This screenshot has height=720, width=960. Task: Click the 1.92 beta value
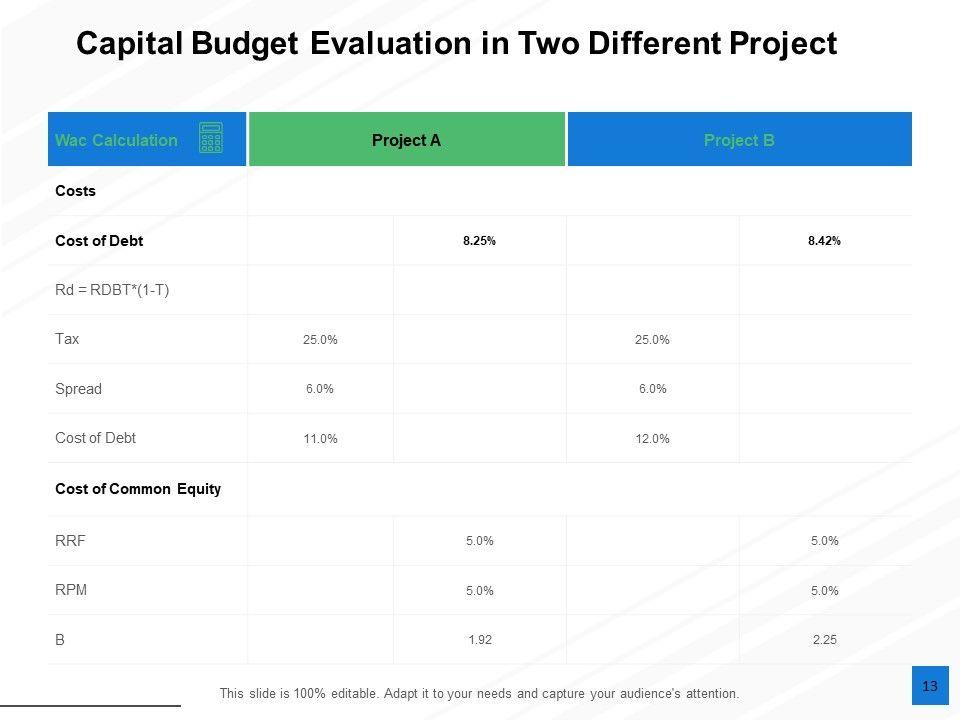tap(480, 640)
